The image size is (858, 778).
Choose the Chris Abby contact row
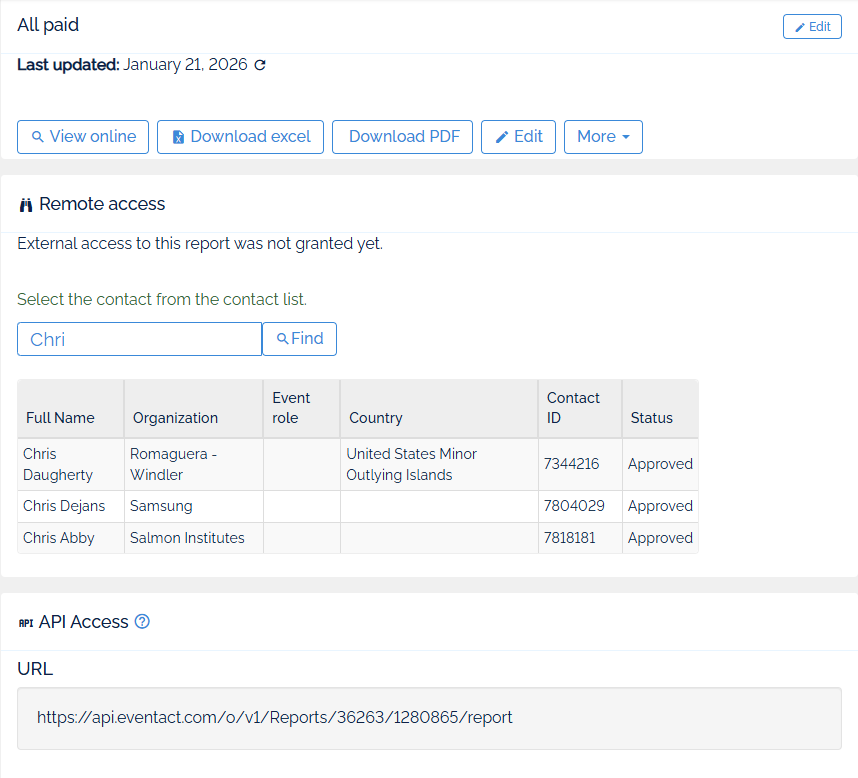(x=59, y=538)
